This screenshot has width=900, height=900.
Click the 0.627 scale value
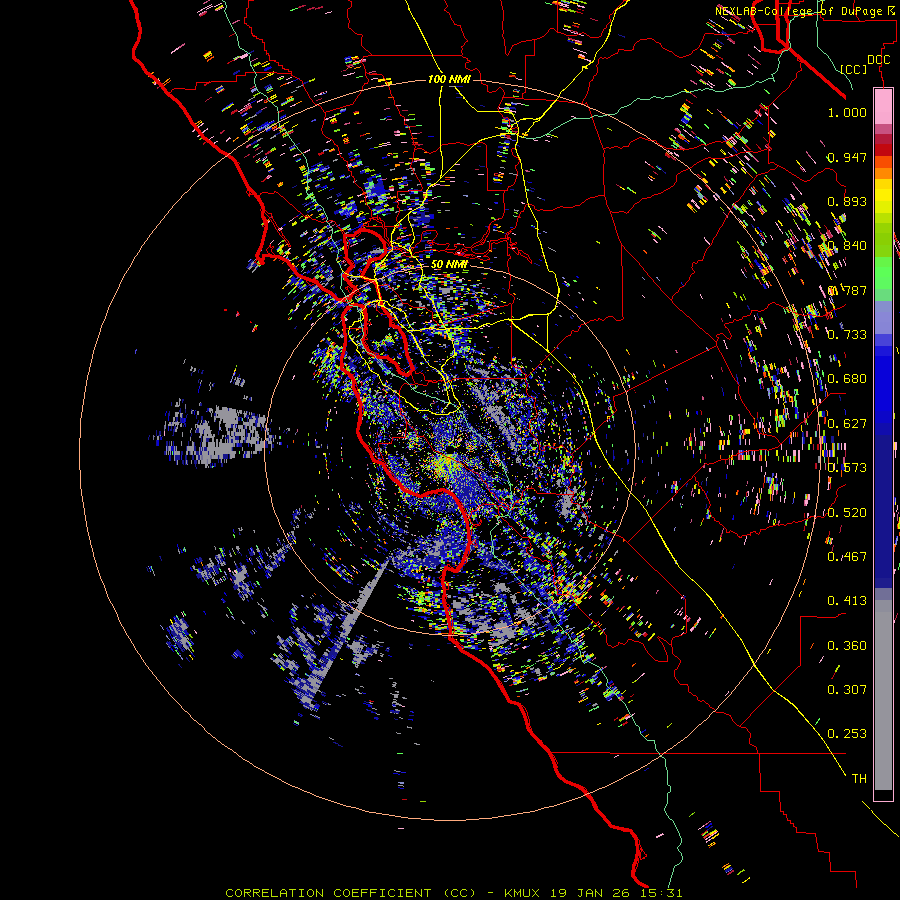tap(847, 423)
